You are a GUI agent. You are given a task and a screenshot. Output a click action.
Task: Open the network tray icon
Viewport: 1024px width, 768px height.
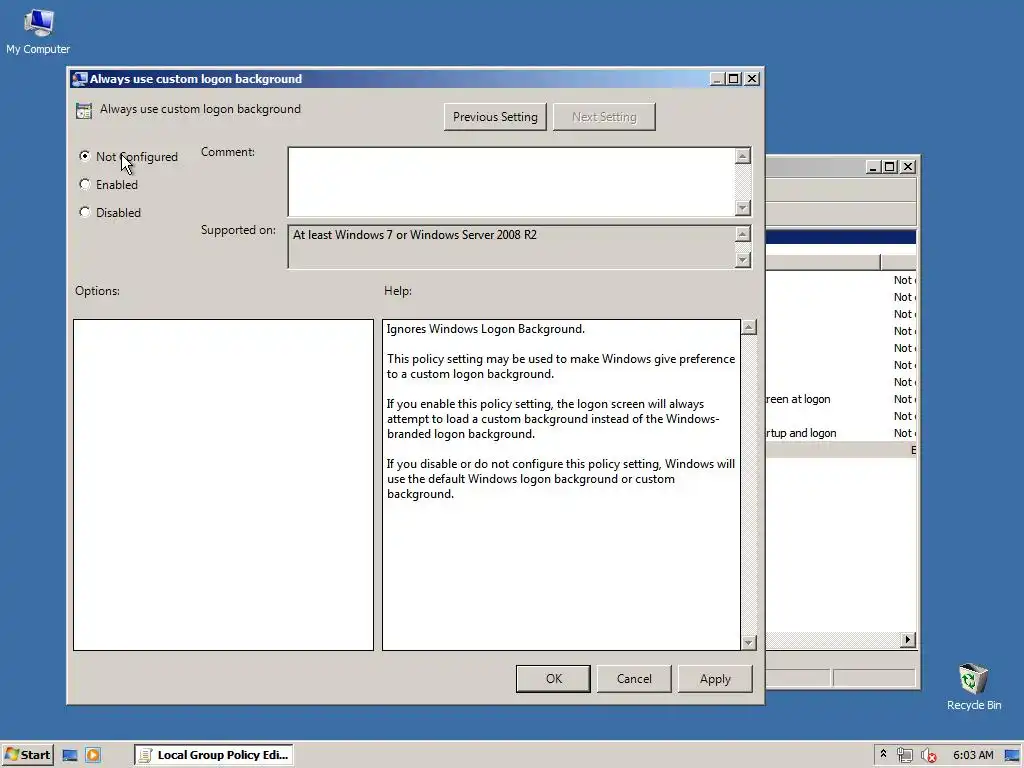[x=904, y=755]
